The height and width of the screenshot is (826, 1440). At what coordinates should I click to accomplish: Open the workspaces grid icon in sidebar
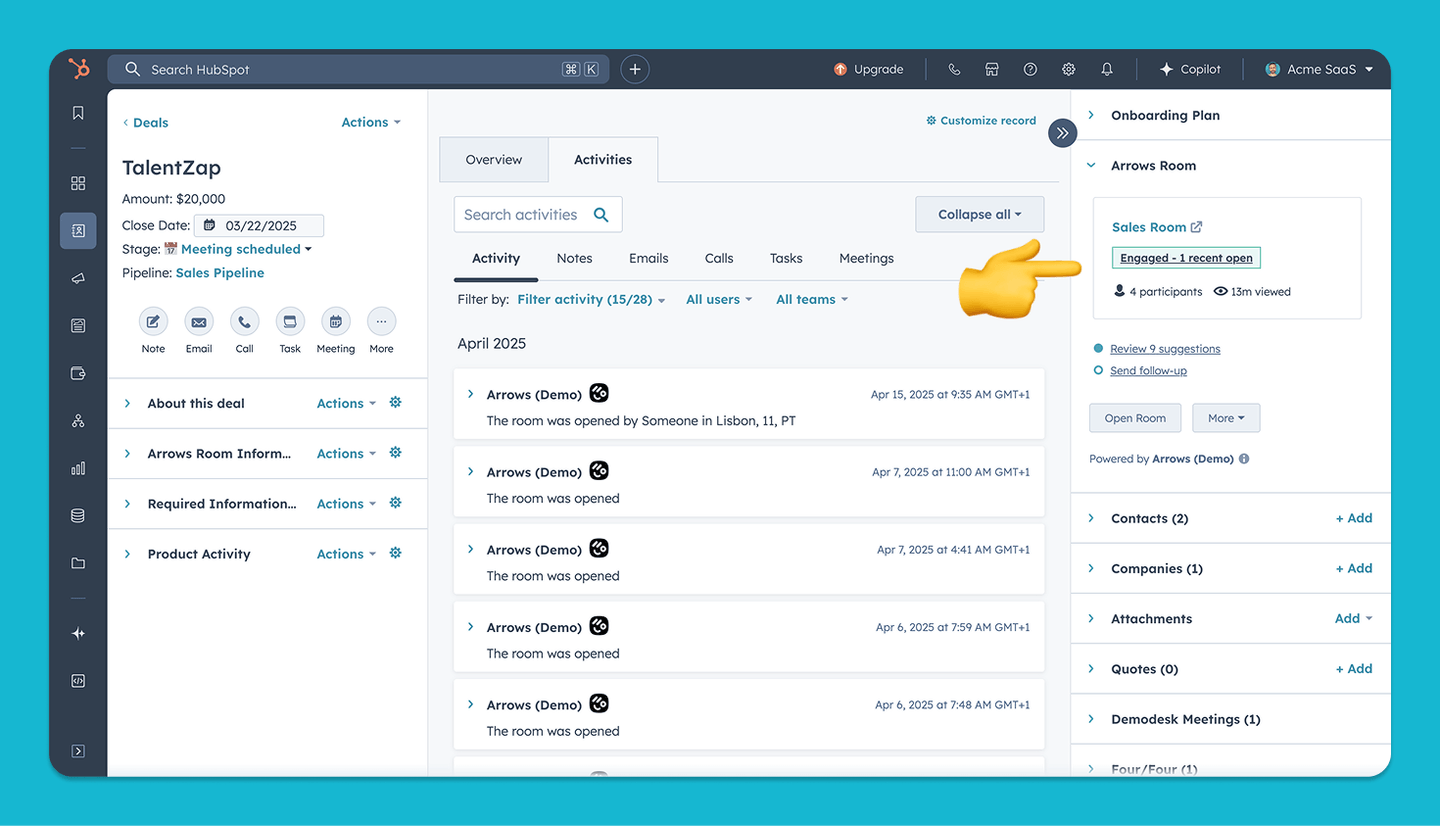[x=78, y=183]
